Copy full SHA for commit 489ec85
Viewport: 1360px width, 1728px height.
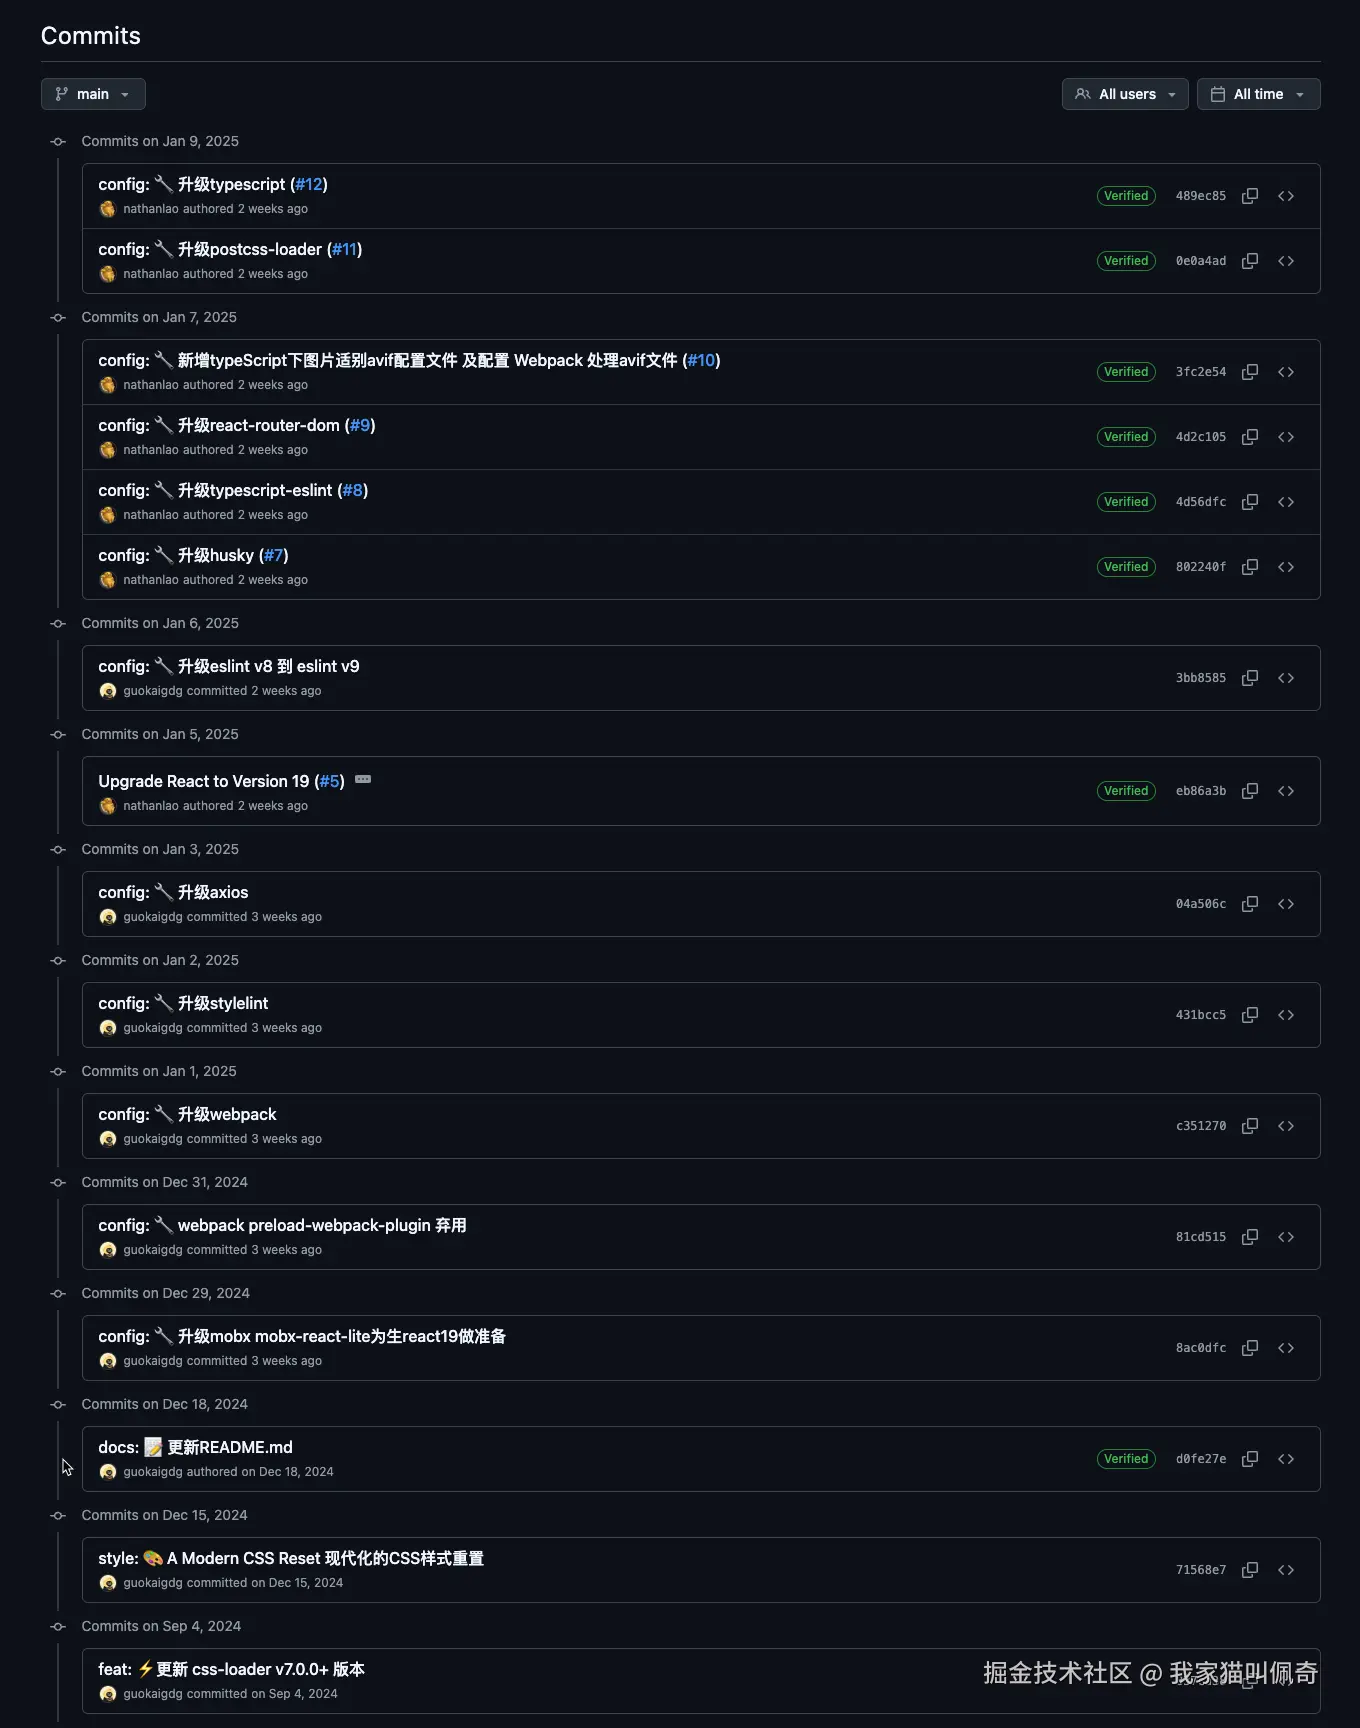1249,196
